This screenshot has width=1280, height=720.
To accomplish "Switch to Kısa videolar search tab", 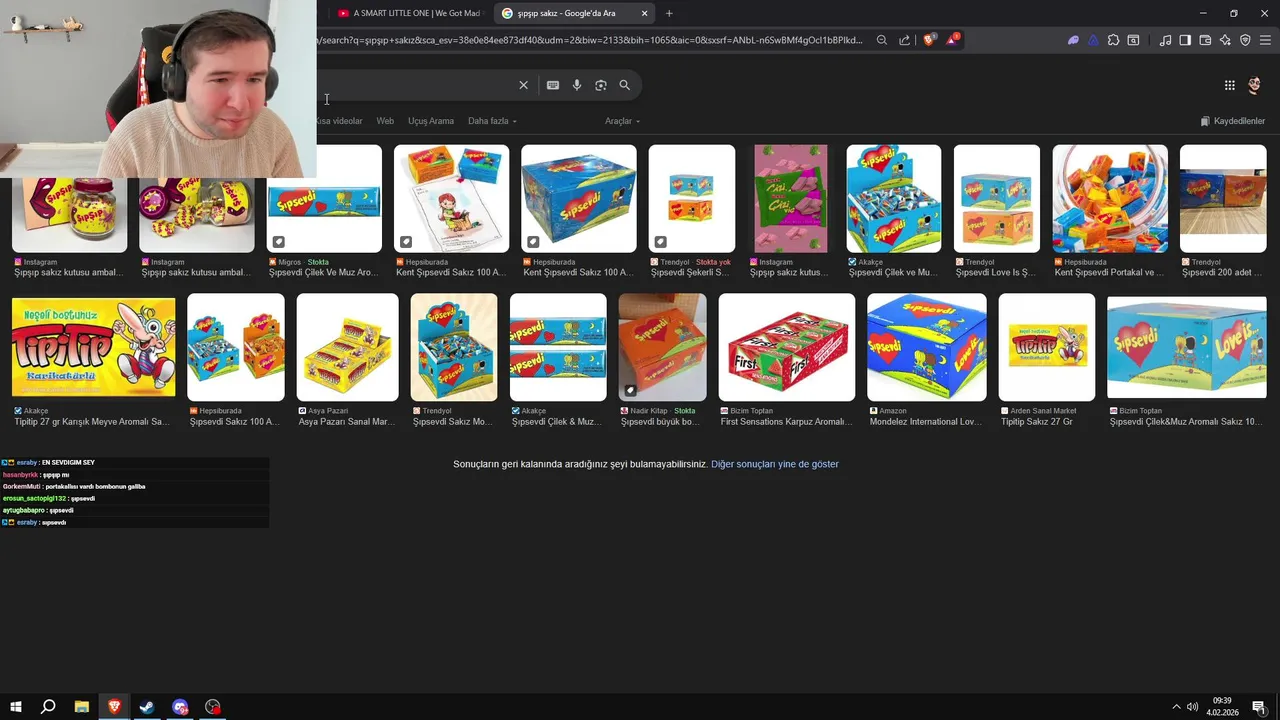I will [339, 121].
